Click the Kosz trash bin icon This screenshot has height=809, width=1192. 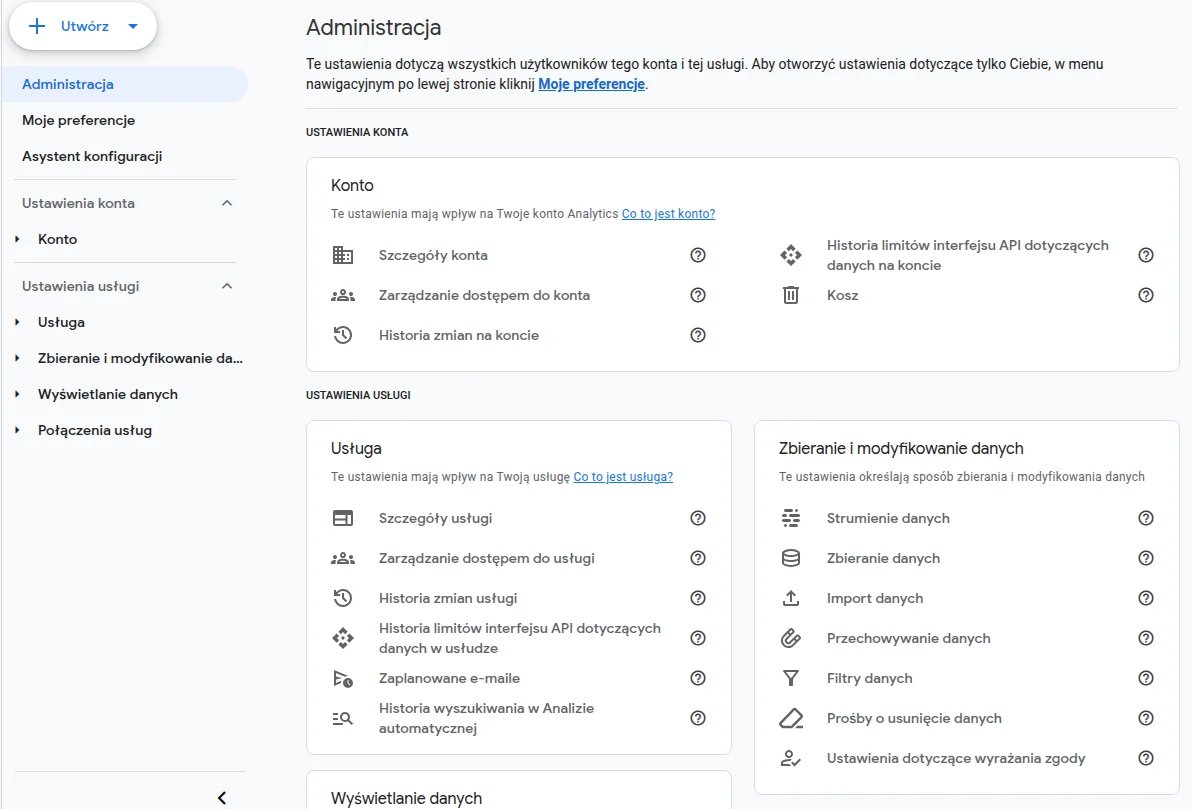click(791, 295)
